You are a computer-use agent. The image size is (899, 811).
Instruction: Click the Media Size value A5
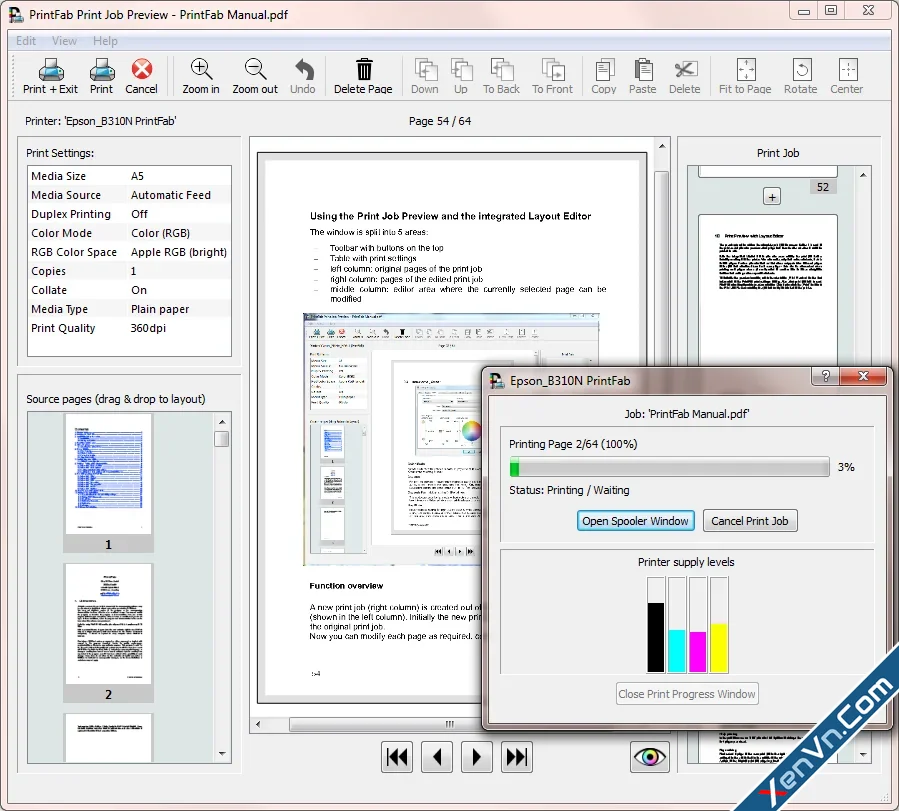click(137, 176)
